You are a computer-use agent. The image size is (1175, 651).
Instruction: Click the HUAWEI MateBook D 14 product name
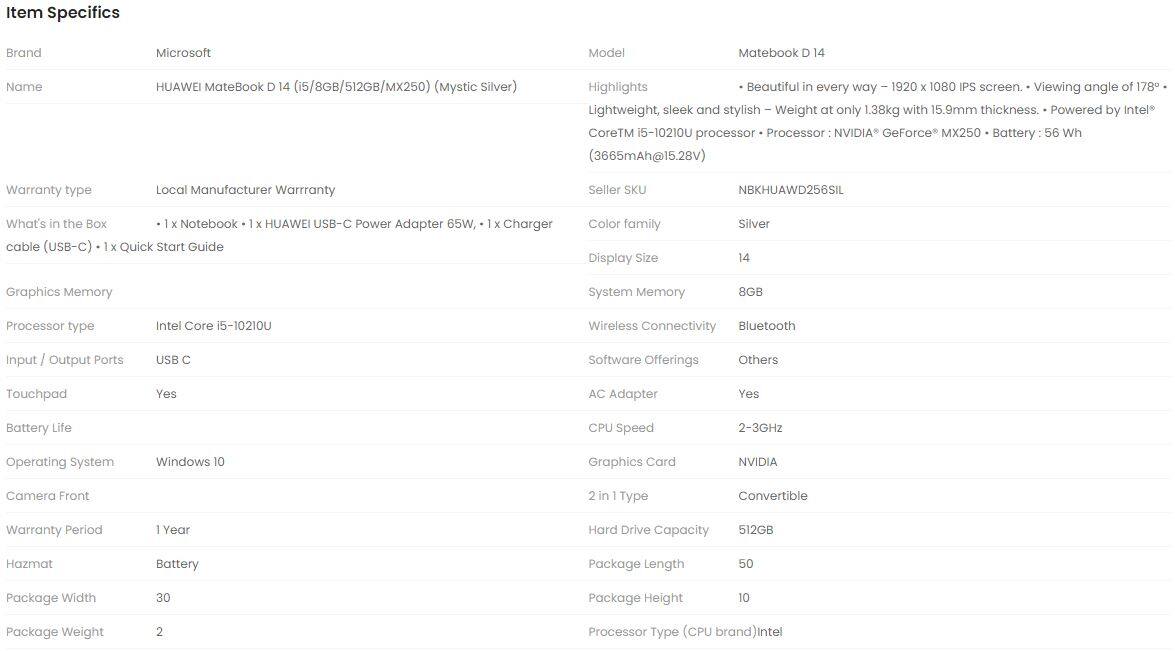pyautogui.click(x=336, y=87)
